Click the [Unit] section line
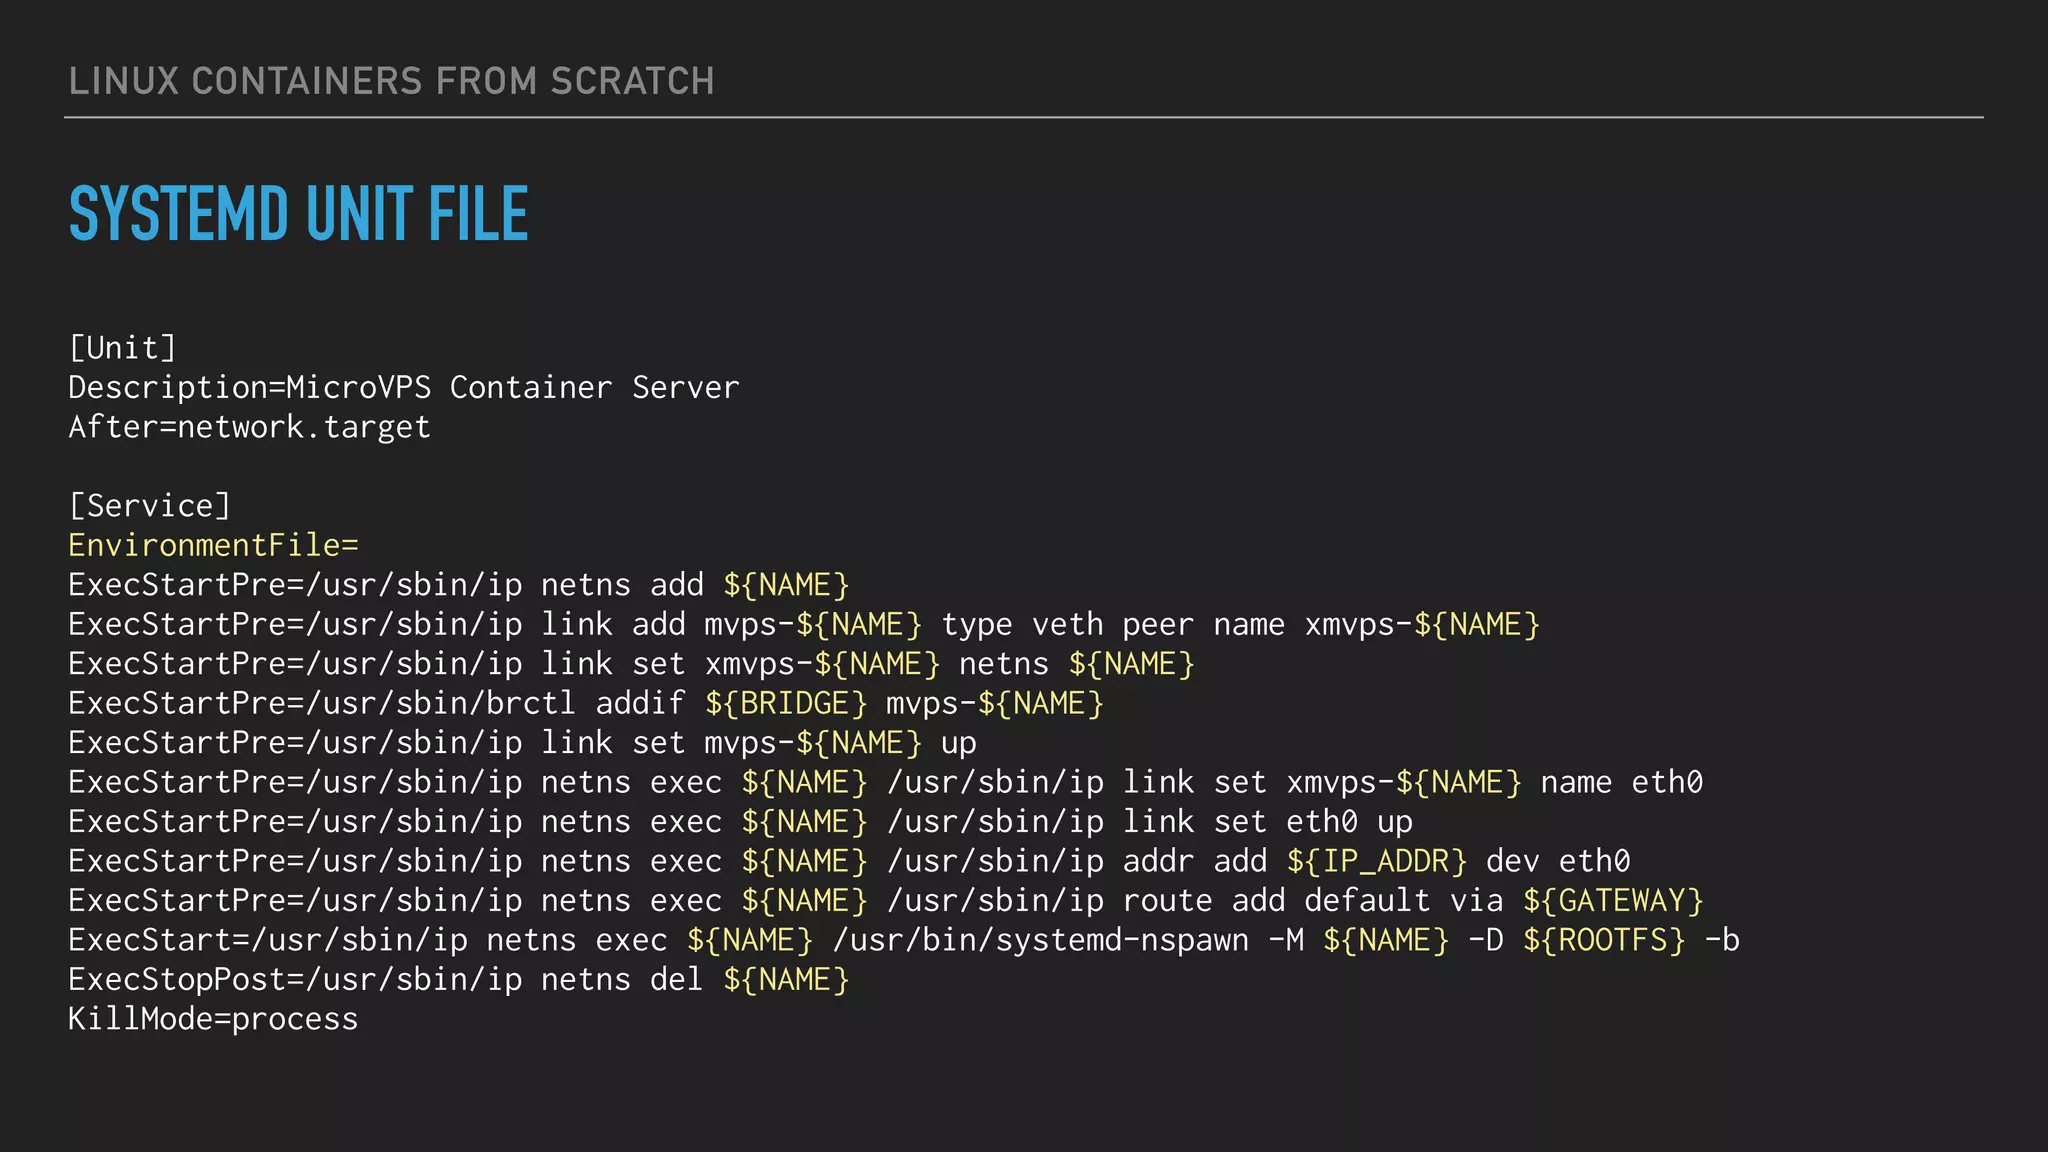The width and height of the screenshot is (2048, 1152). (x=122, y=348)
